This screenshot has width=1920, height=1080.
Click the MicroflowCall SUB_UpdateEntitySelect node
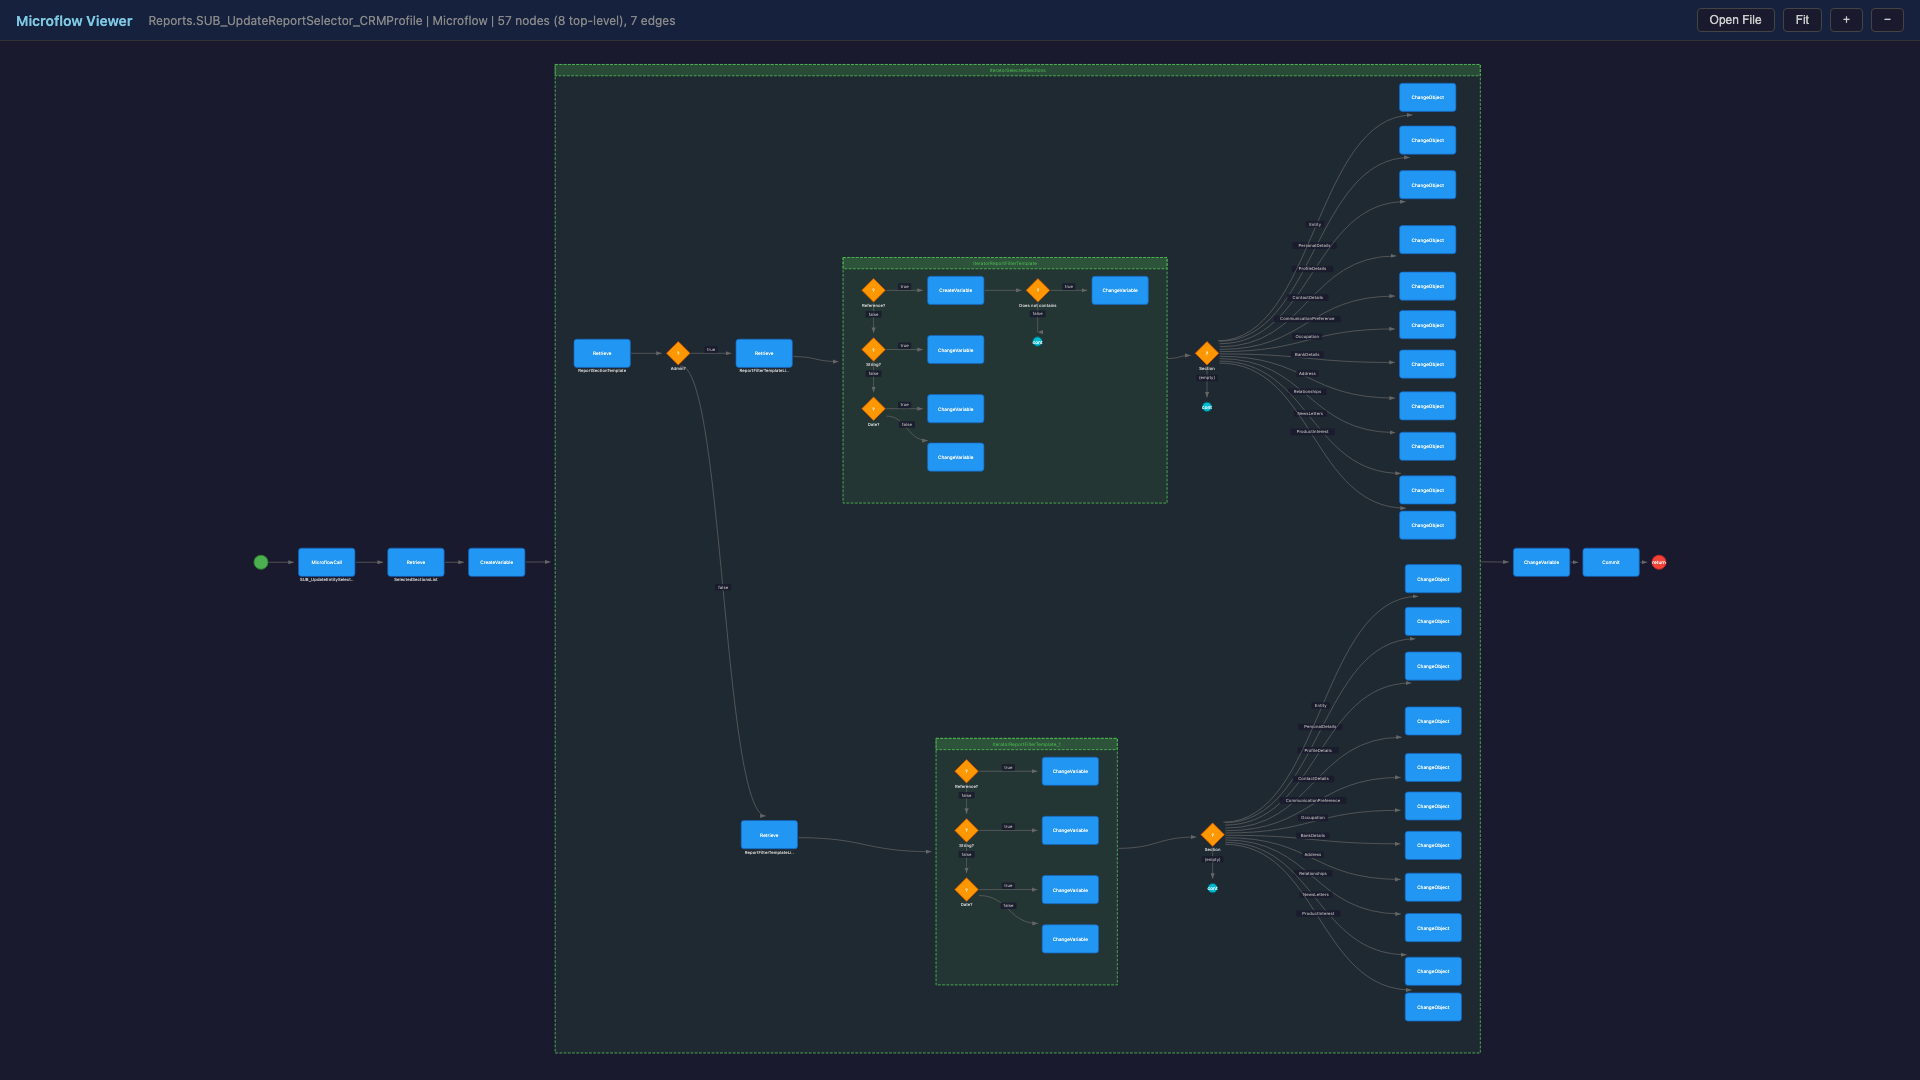click(x=326, y=562)
